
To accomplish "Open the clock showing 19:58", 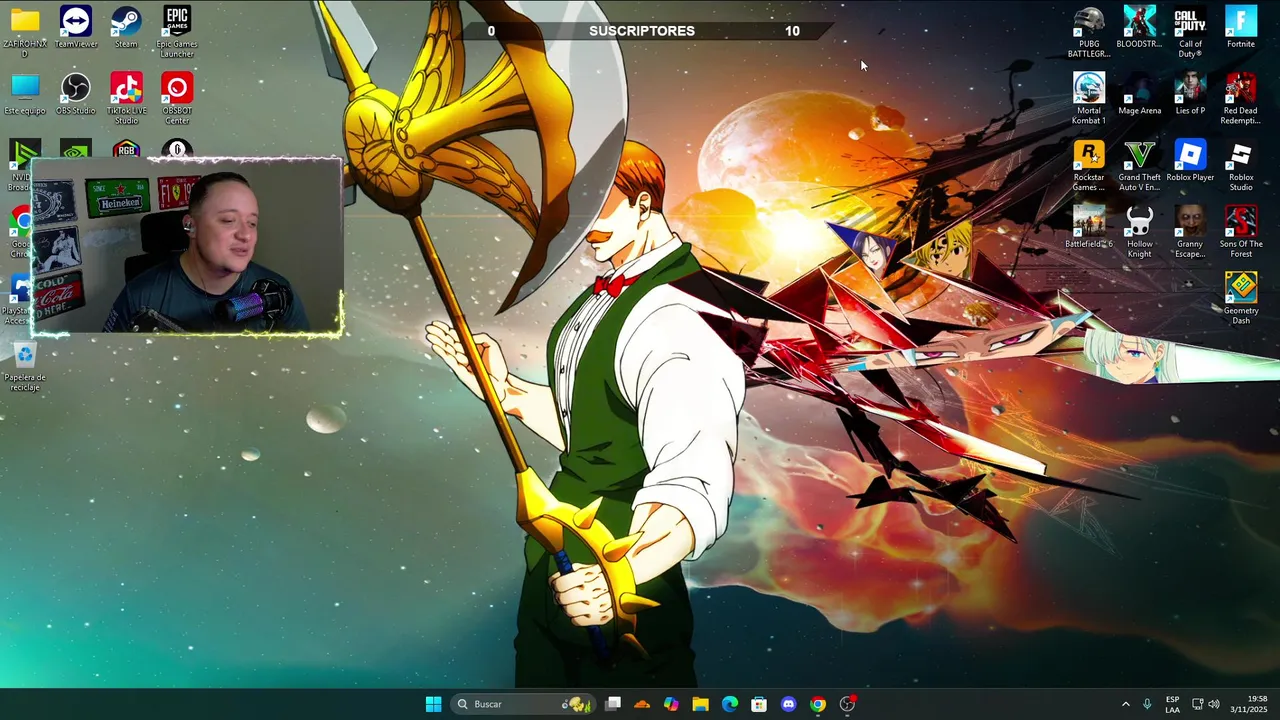I will coord(1249,704).
